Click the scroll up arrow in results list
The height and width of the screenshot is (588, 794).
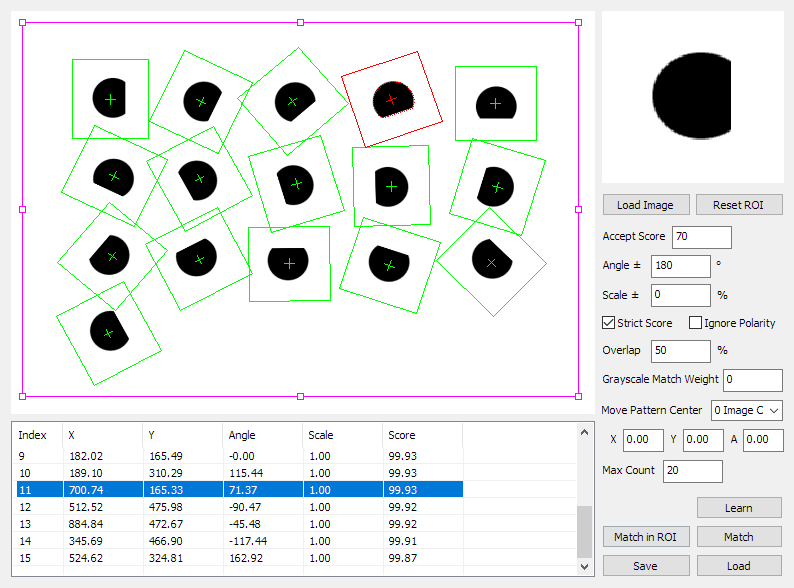[584, 432]
